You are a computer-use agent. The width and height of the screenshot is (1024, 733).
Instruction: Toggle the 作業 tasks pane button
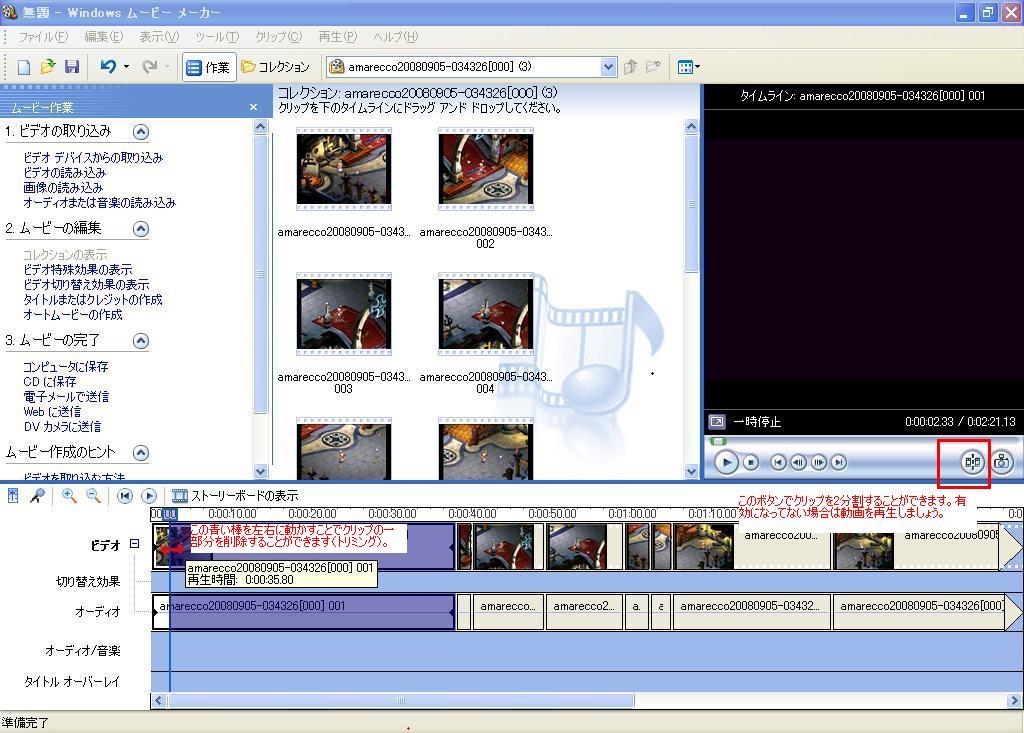[208, 67]
